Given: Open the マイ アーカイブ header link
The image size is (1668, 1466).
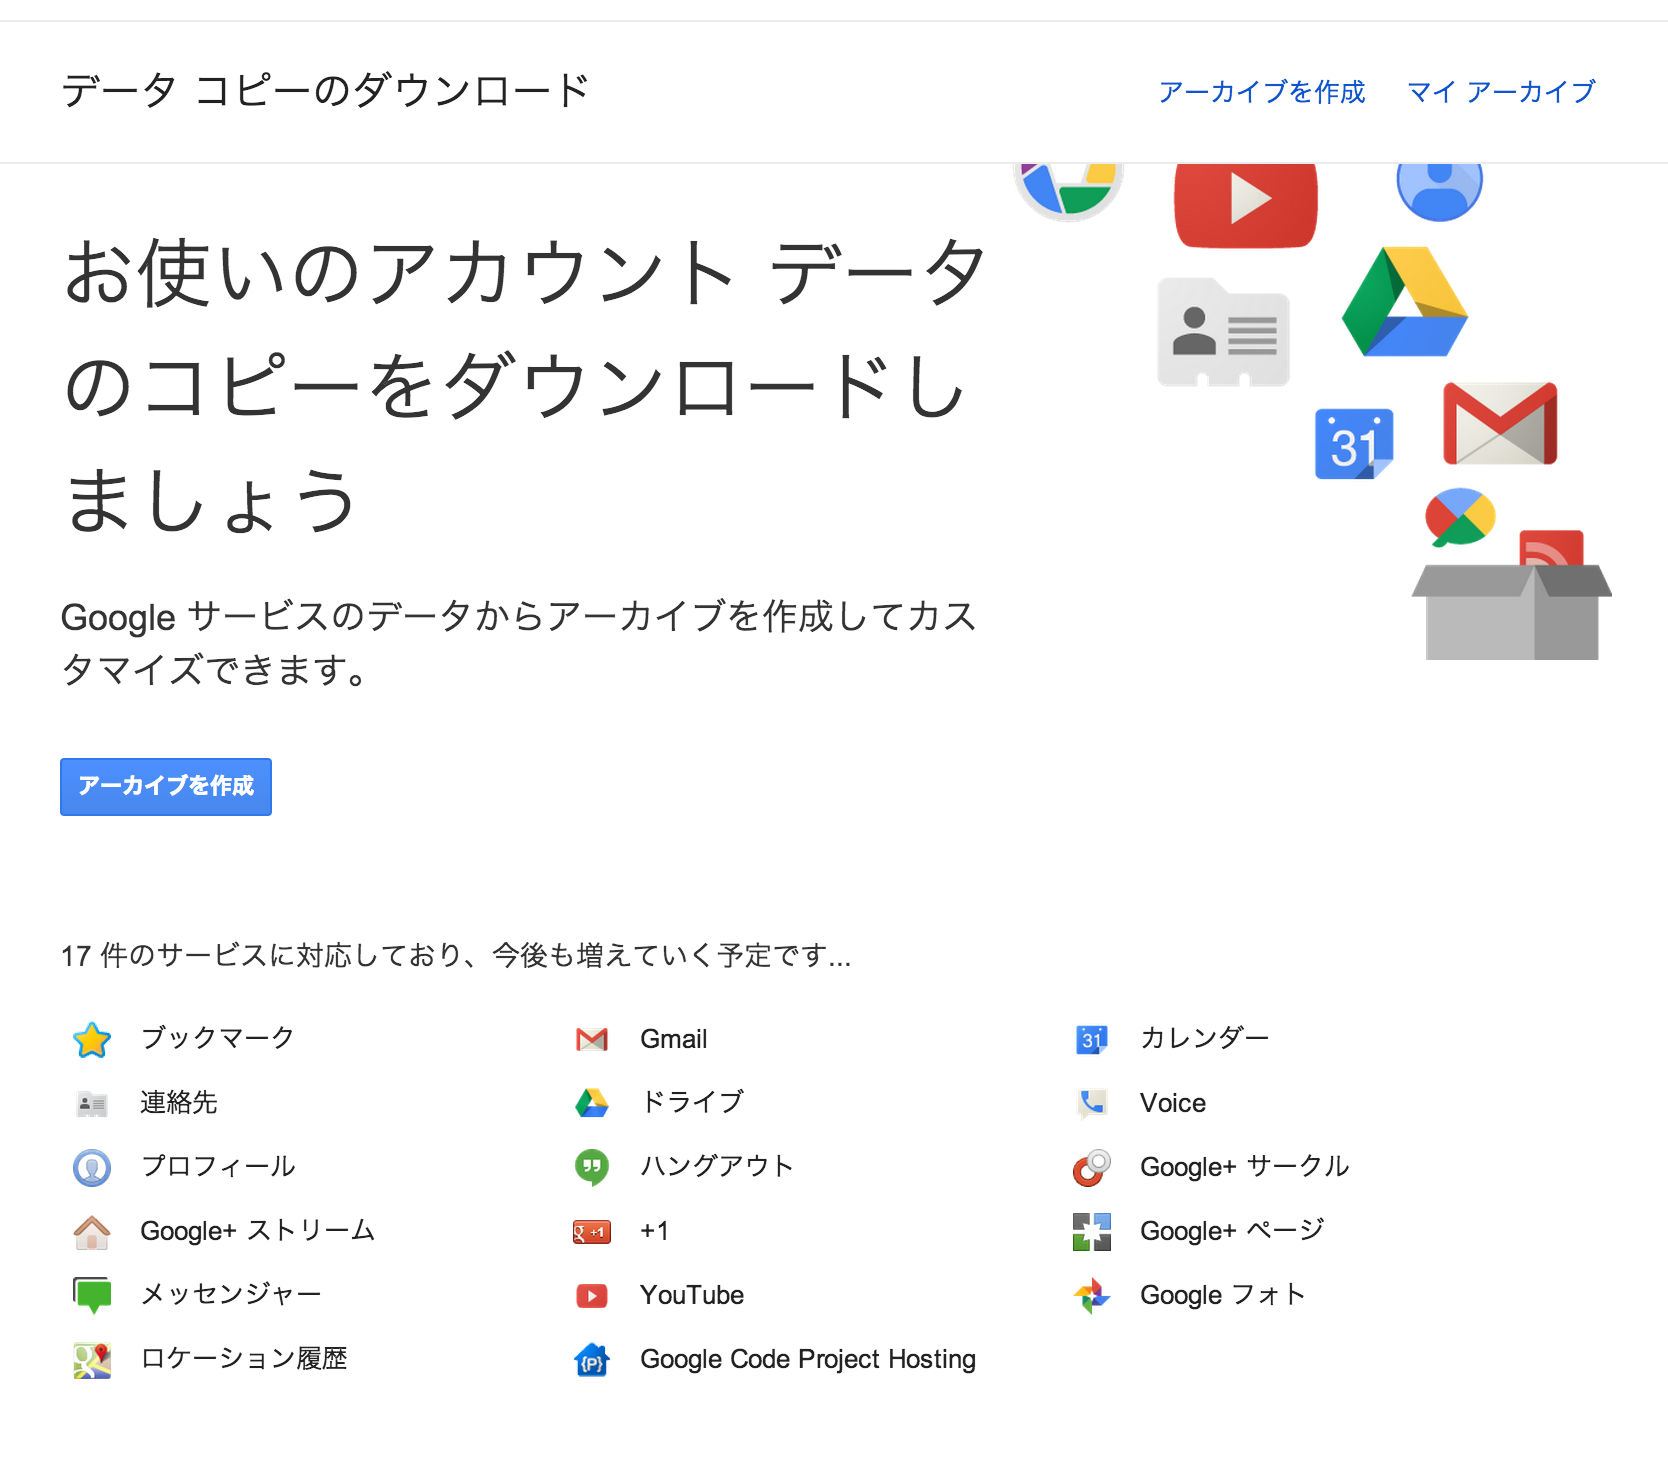Looking at the screenshot, I should [1501, 92].
